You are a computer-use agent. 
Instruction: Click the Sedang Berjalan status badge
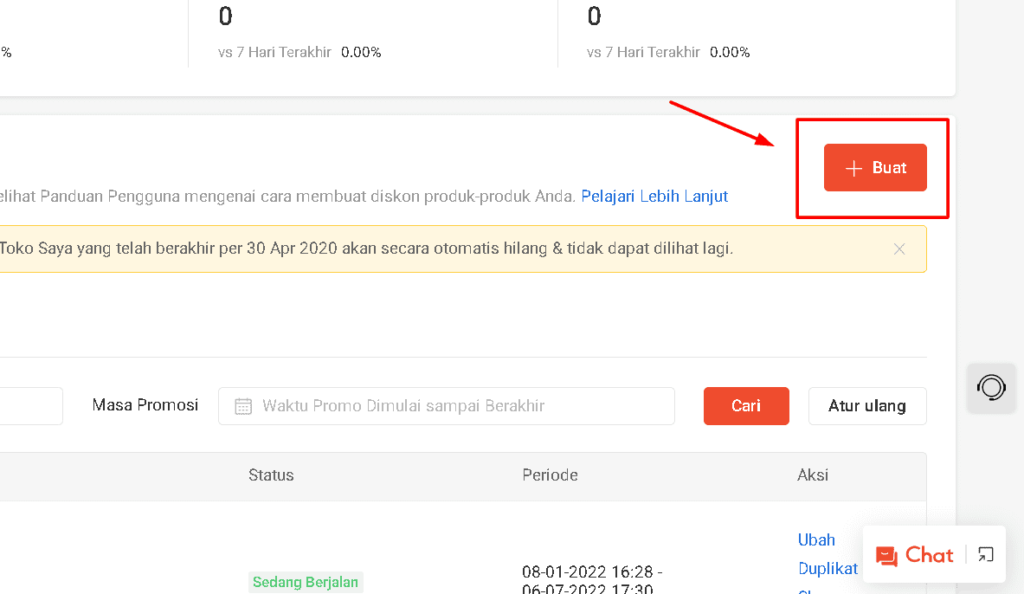click(305, 582)
